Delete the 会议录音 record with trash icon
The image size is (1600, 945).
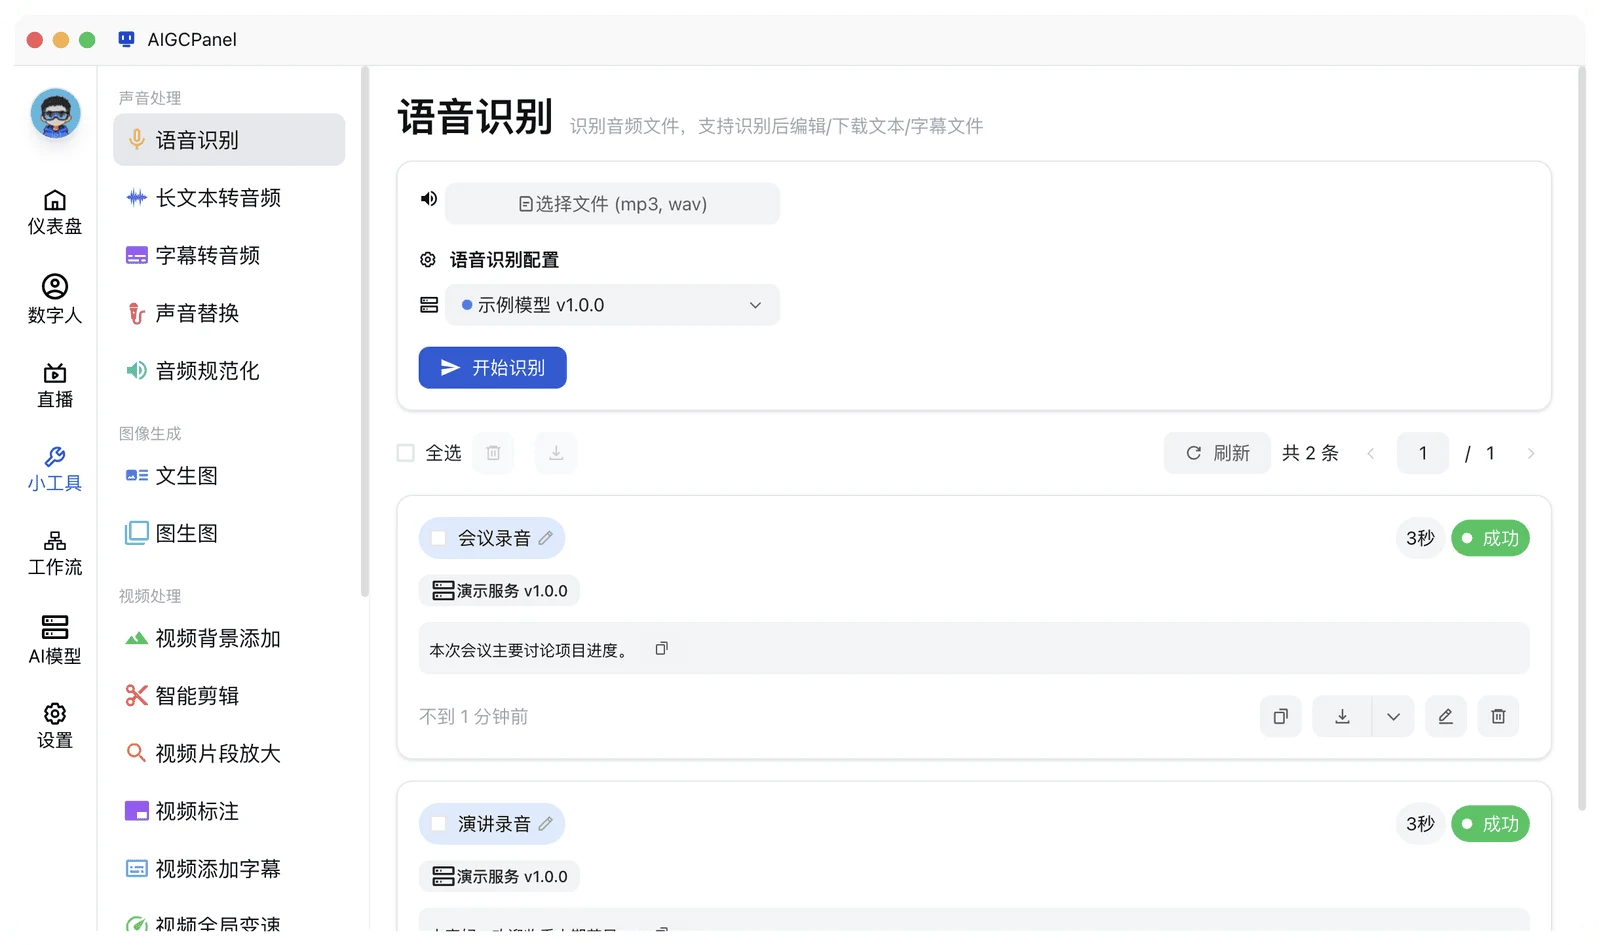(x=1498, y=716)
